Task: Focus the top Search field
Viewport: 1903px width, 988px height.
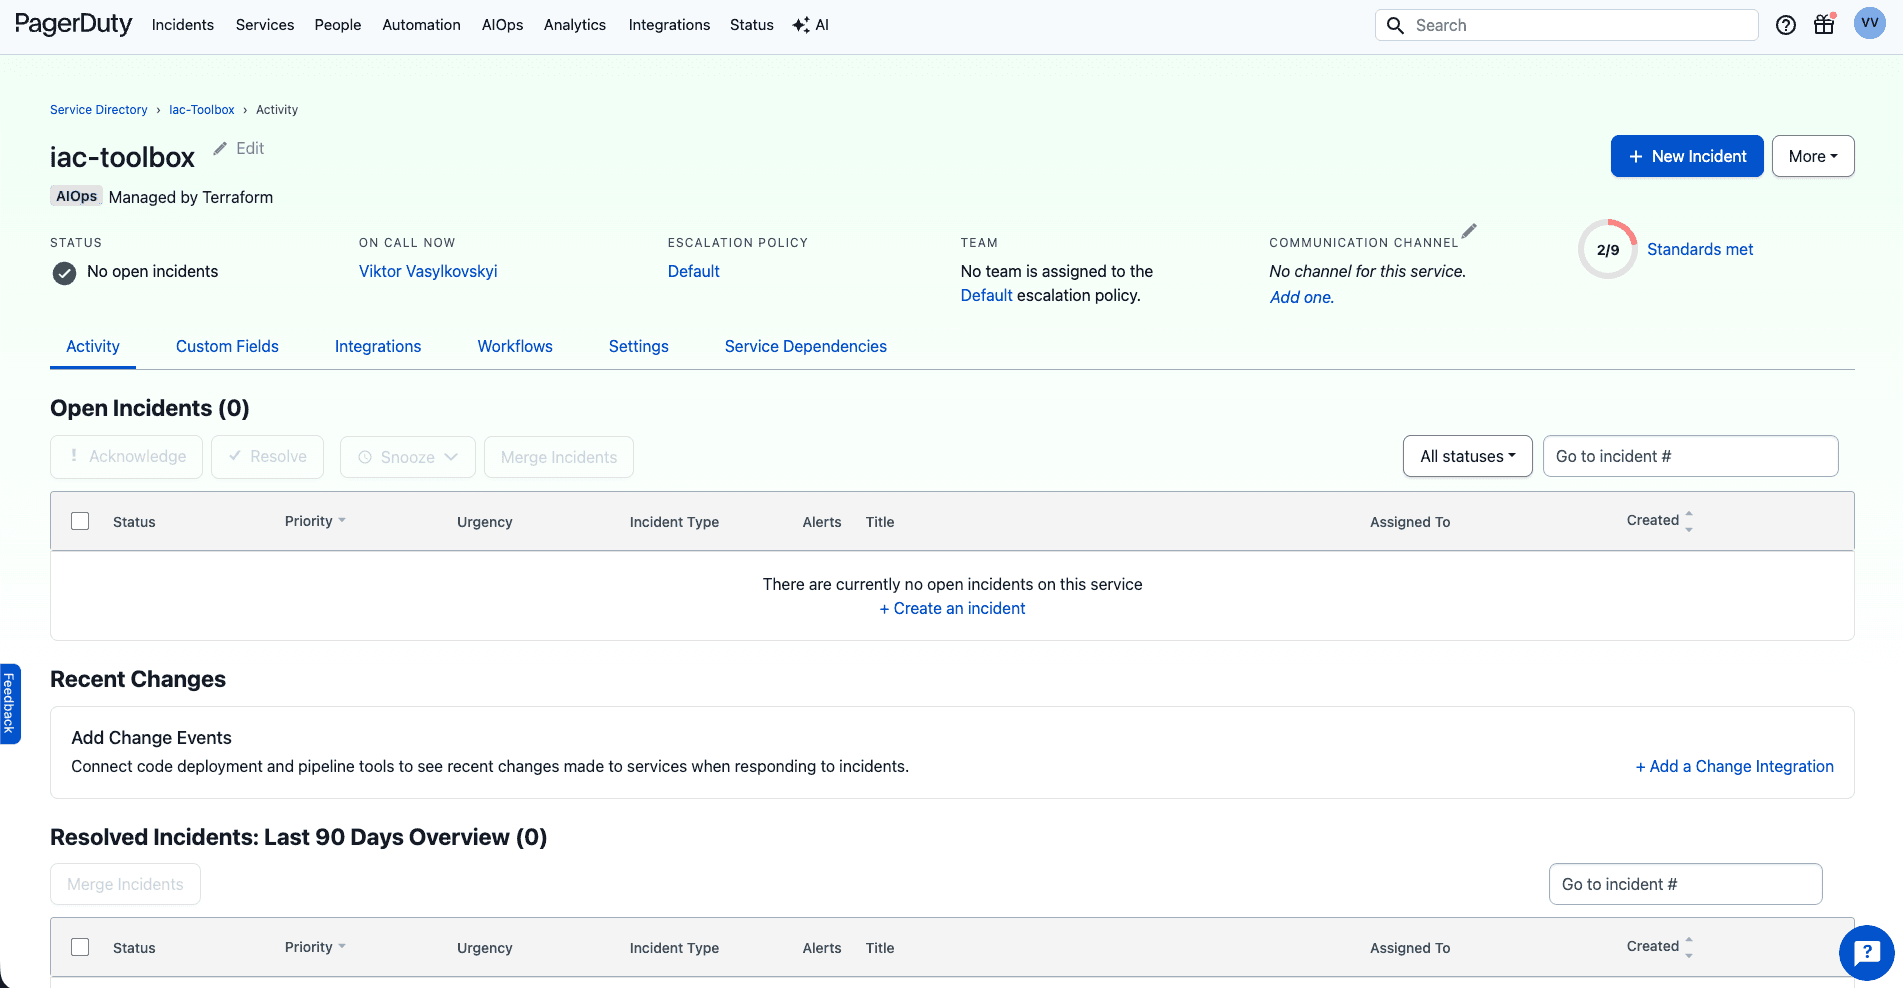Action: point(1567,25)
